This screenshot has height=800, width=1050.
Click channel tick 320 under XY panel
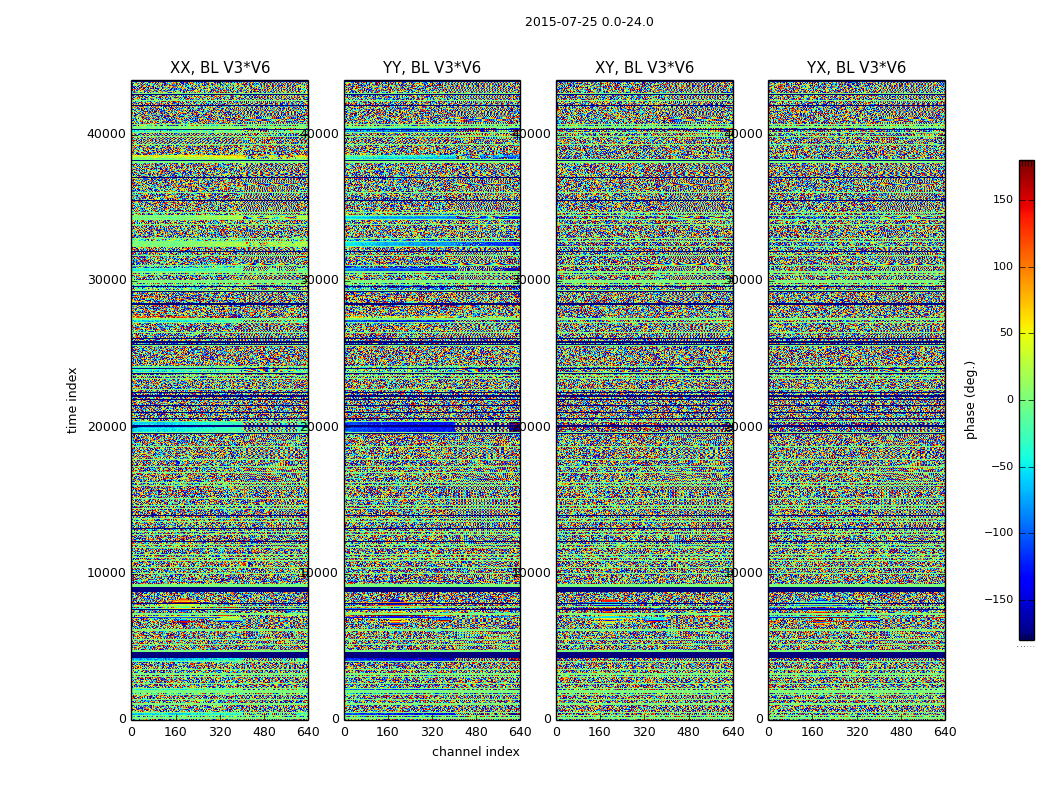[x=644, y=732]
